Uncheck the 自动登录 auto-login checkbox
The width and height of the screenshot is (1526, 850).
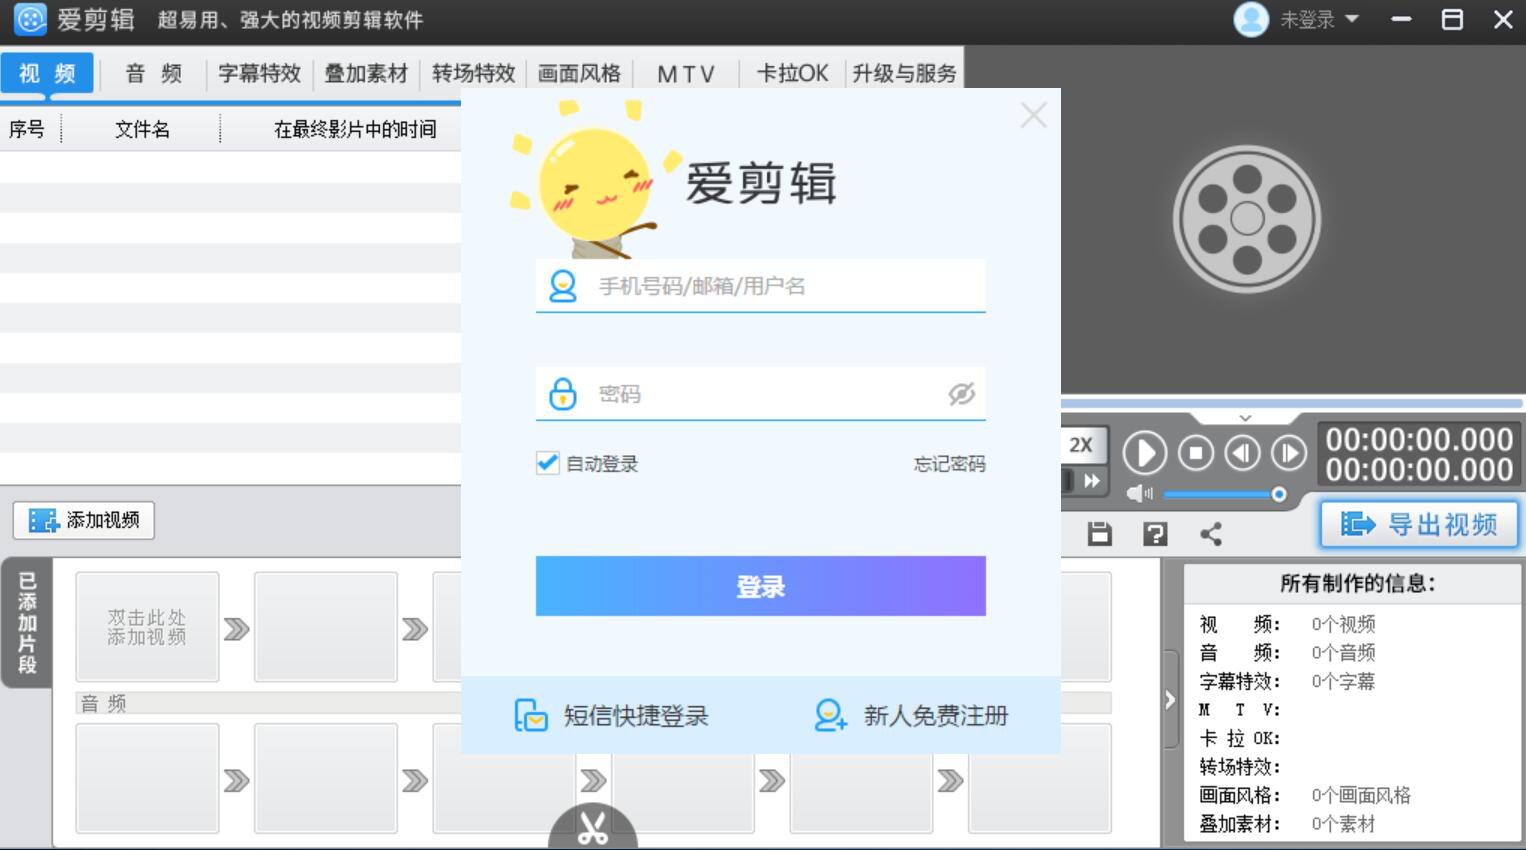pyautogui.click(x=546, y=463)
